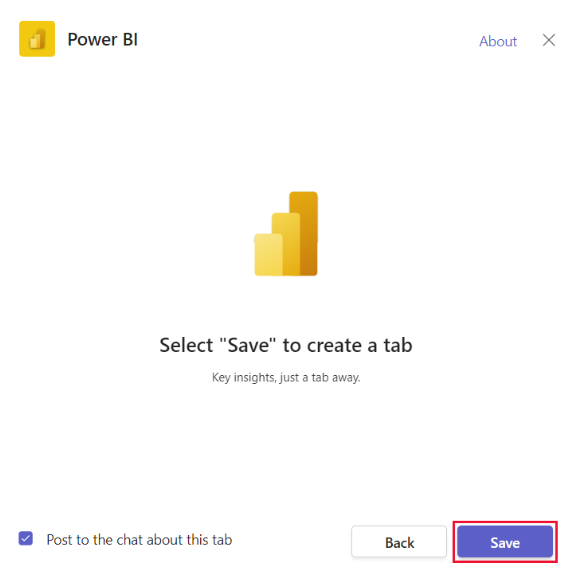577x580 pixels.
Task: View Power BI app details via About
Action: [x=498, y=41]
